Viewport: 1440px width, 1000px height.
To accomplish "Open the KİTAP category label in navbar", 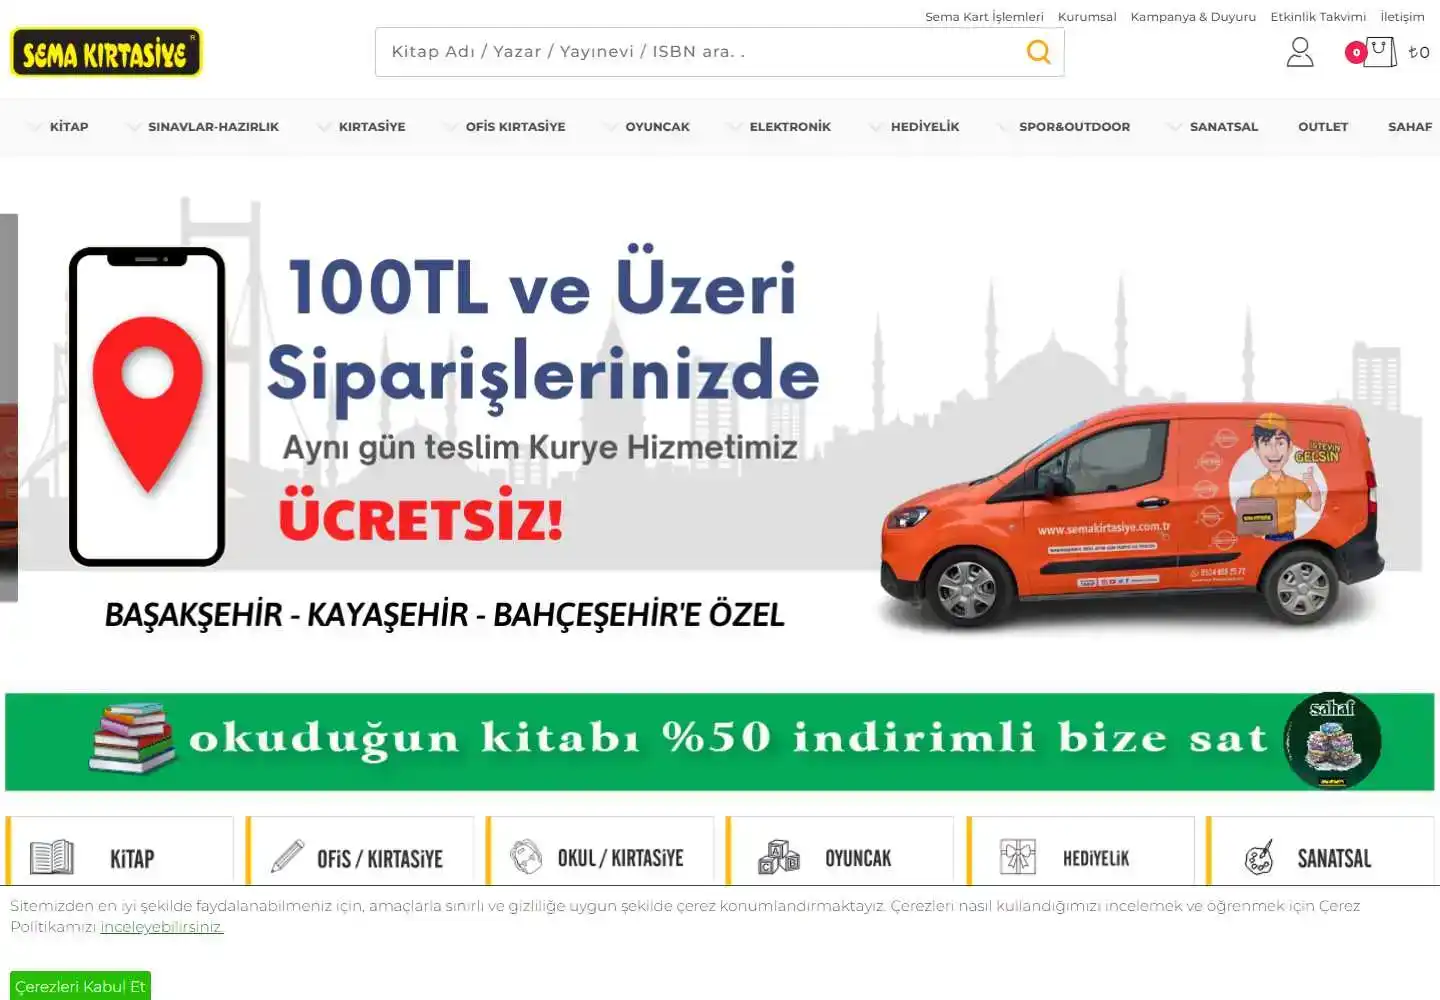I will click(x=69, y=127).
